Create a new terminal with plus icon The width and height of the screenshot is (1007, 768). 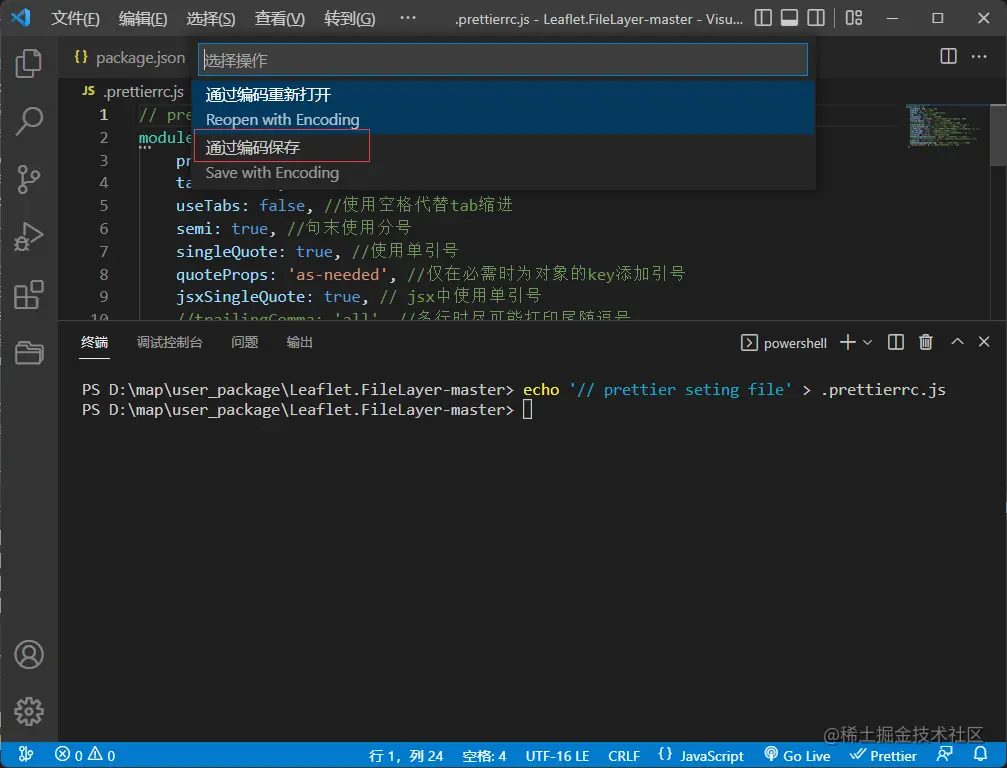(848, 342)
